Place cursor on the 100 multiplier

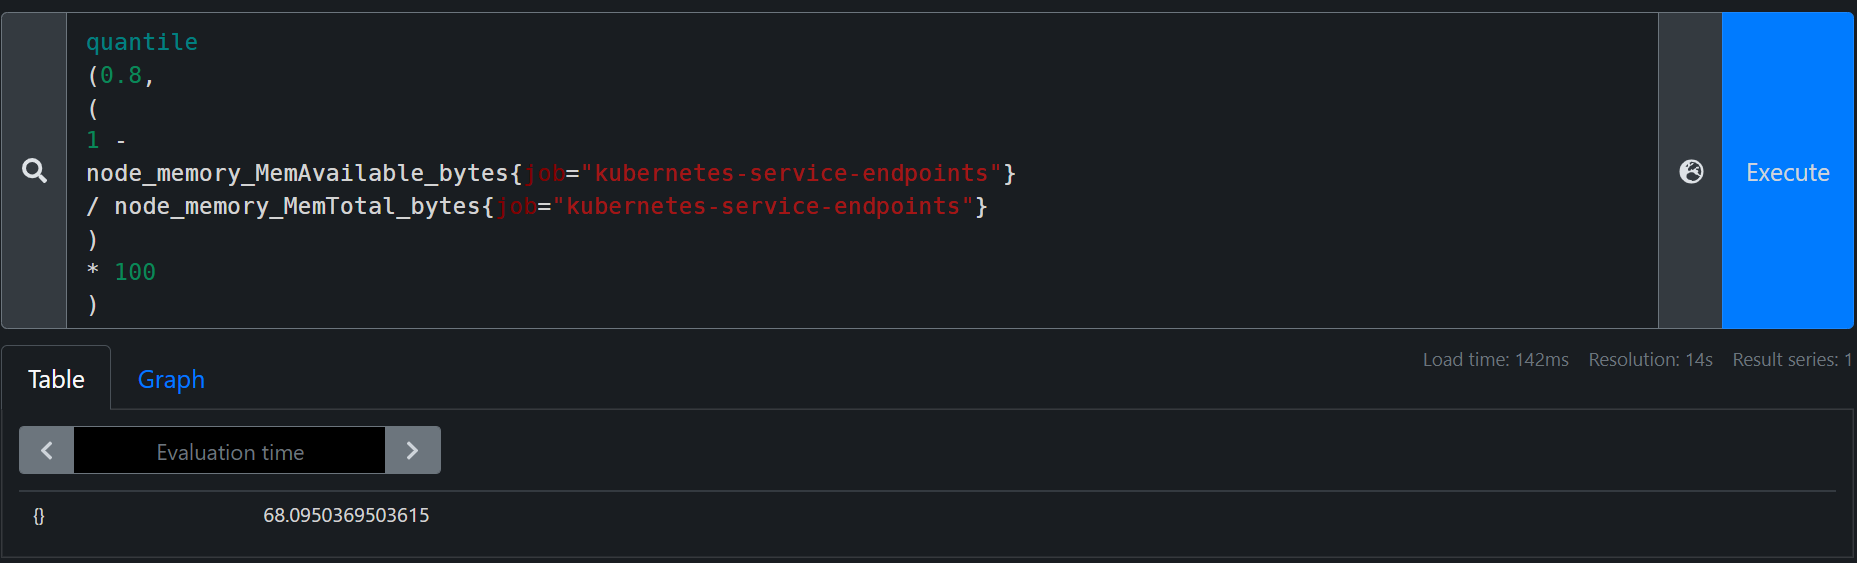tap(135, 272)
